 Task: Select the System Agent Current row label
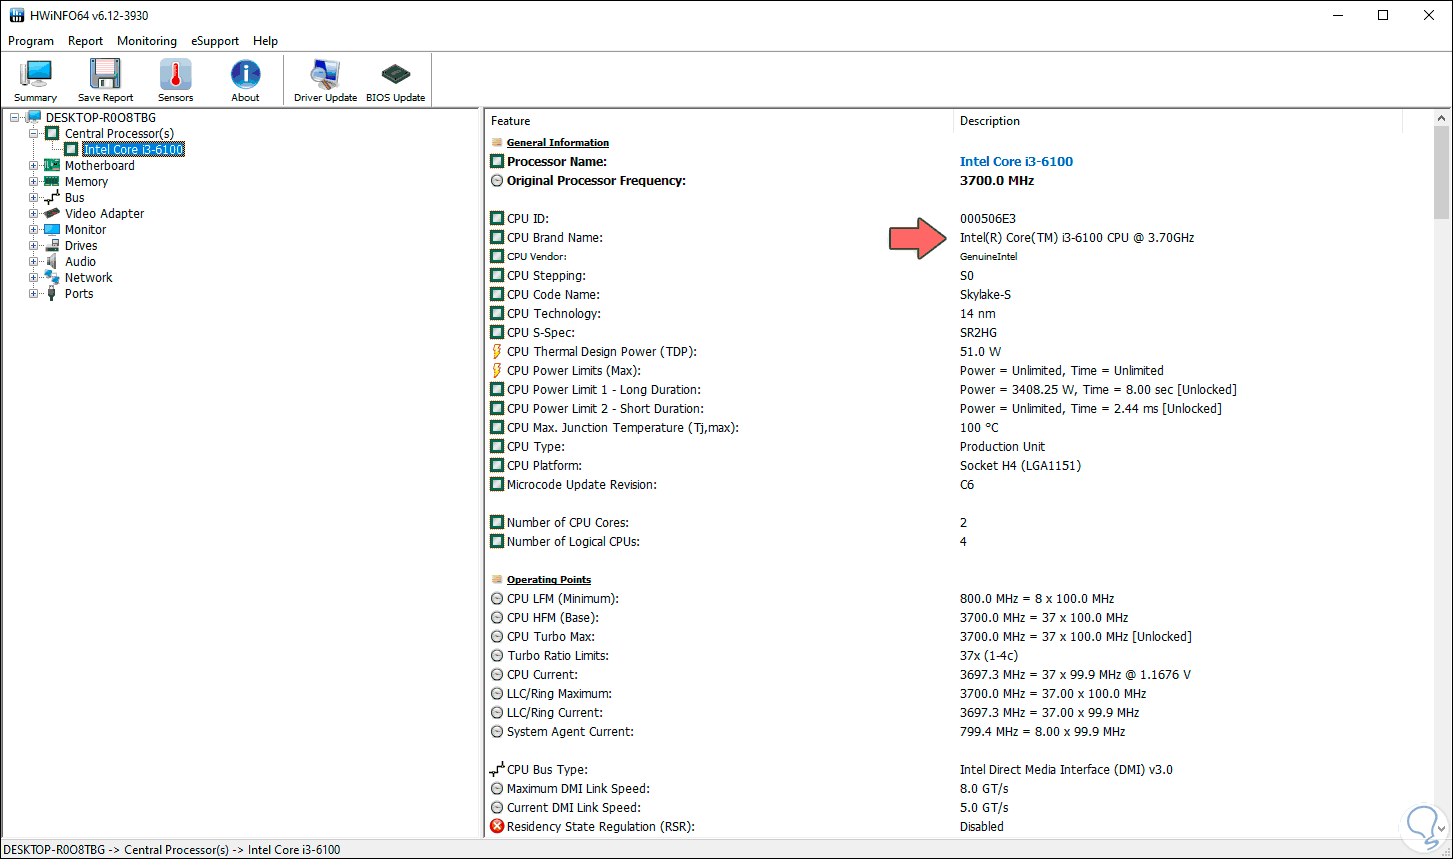point(570,732)
